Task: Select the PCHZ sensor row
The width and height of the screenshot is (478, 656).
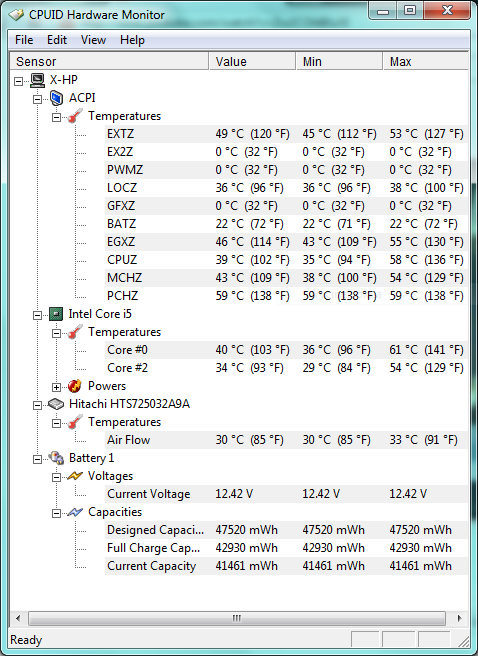Action: [x=286, y=296]
